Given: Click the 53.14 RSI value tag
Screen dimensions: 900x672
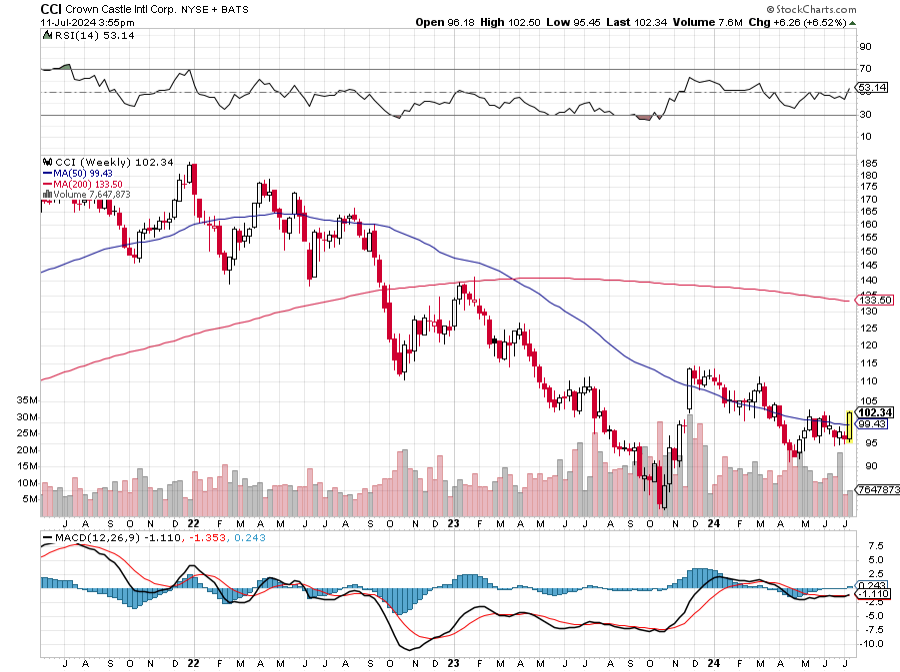Looking at the screenshot, I should coord(874,88).
